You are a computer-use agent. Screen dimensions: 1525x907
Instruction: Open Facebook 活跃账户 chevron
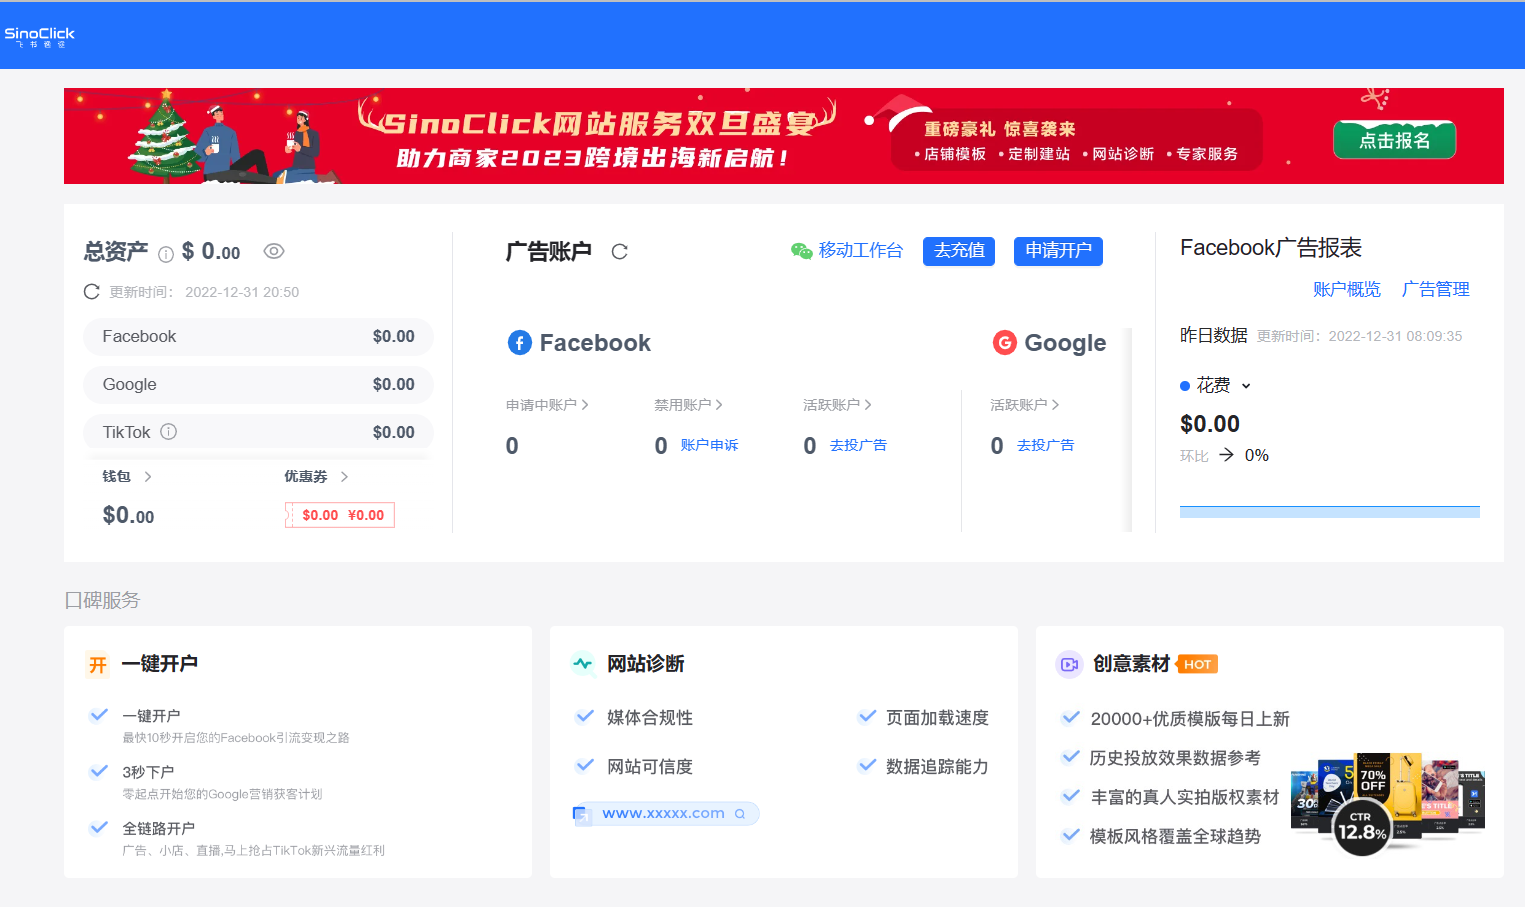click(x=868, y=405)
